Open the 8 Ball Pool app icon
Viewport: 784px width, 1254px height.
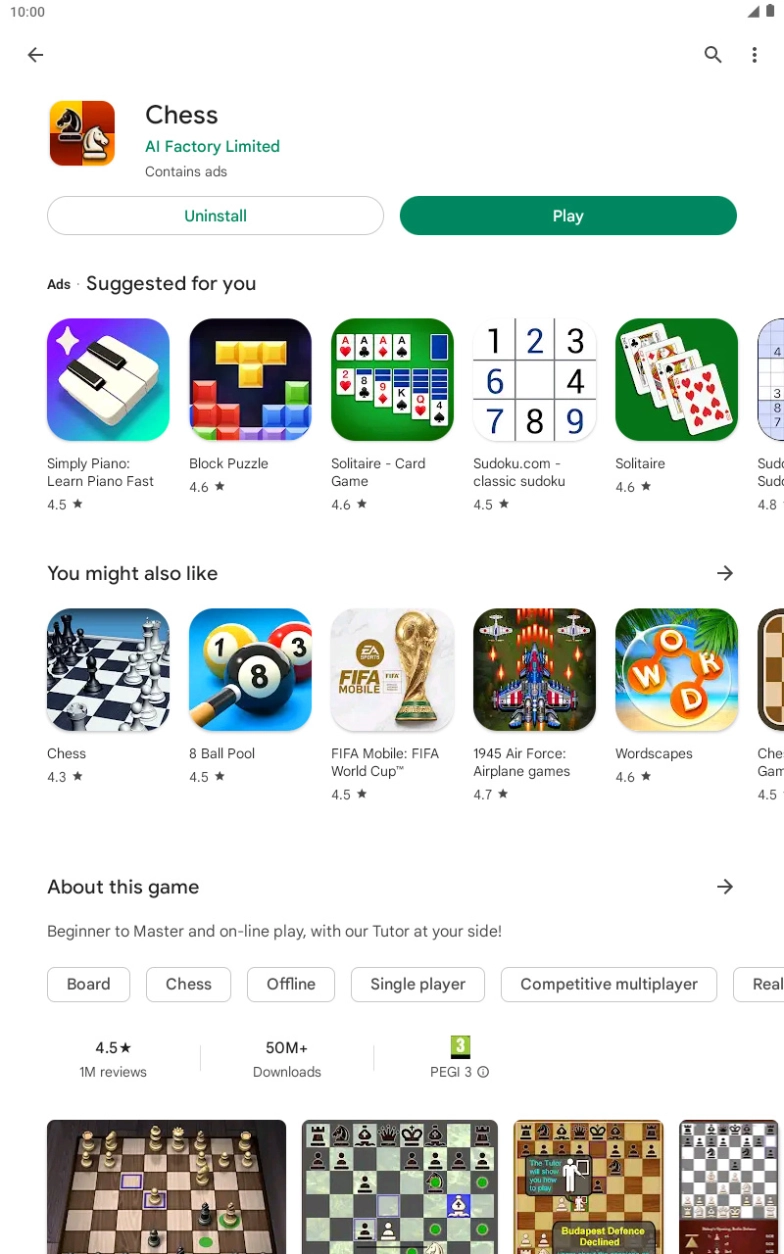click(x=250, y=670)
